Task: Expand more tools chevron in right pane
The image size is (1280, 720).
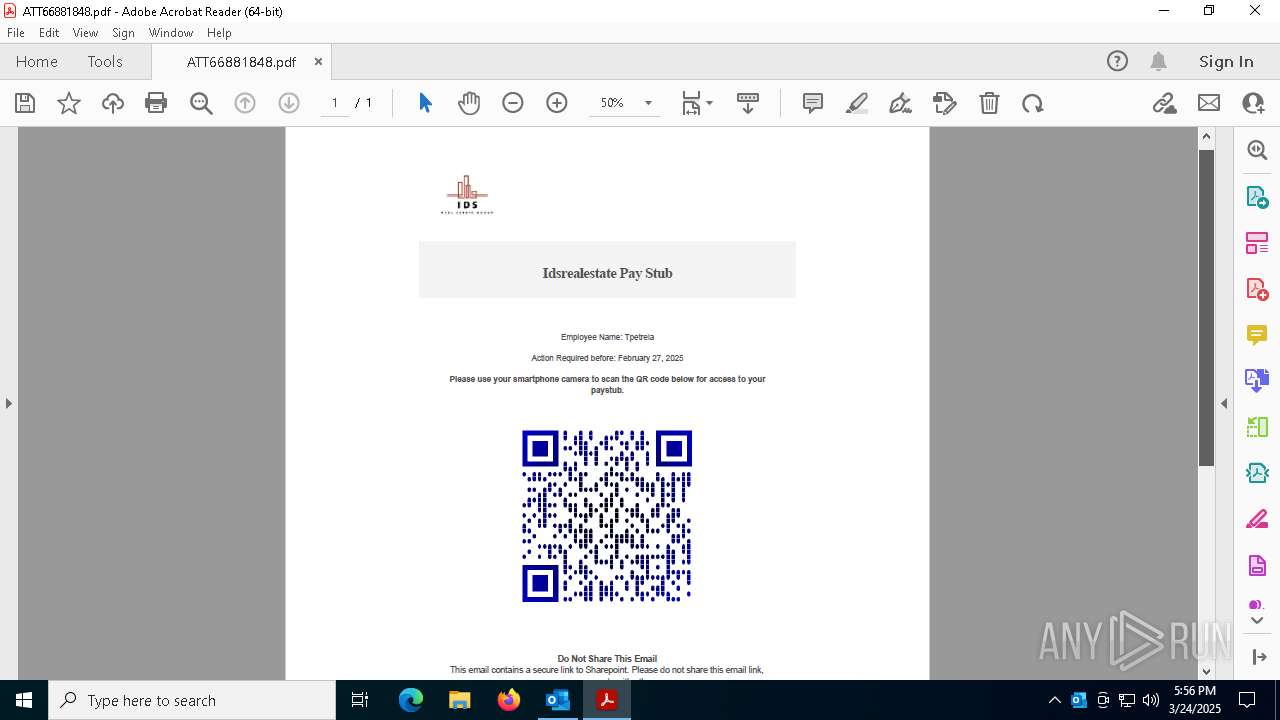Action: click(x=1257, y=621)
